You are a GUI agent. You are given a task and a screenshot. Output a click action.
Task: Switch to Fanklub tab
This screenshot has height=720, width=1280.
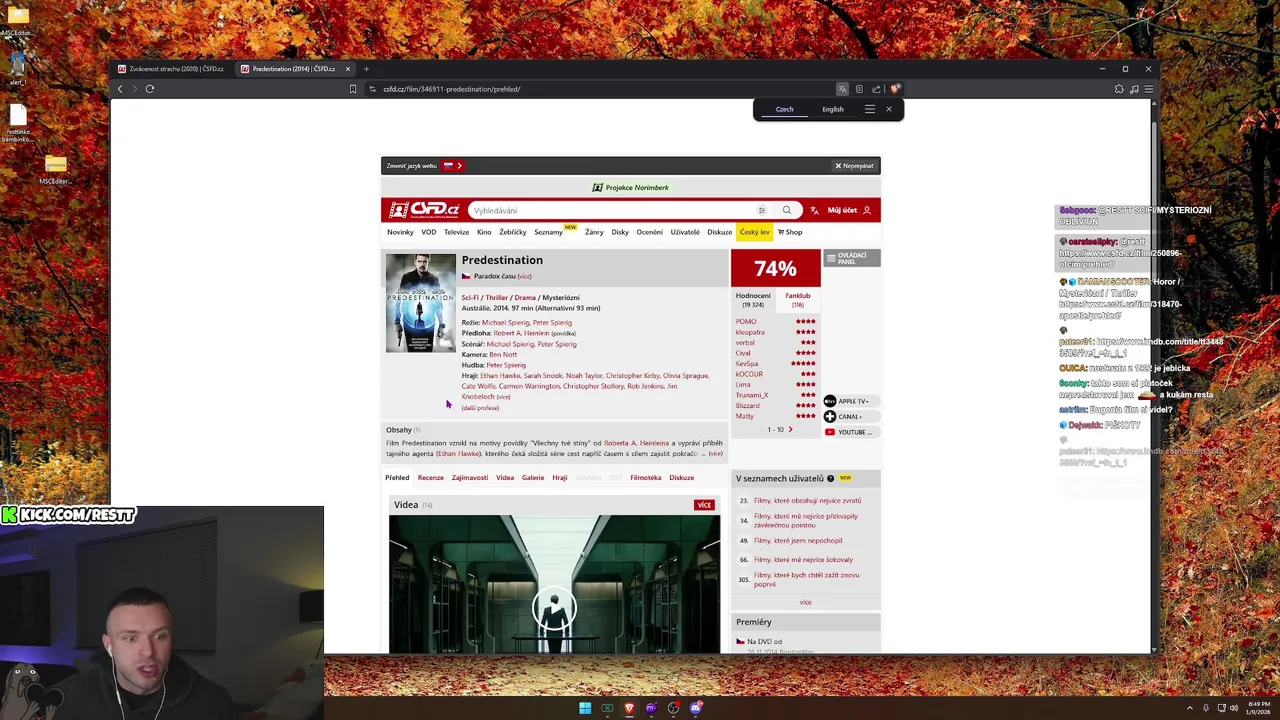(x=798, y=299)
